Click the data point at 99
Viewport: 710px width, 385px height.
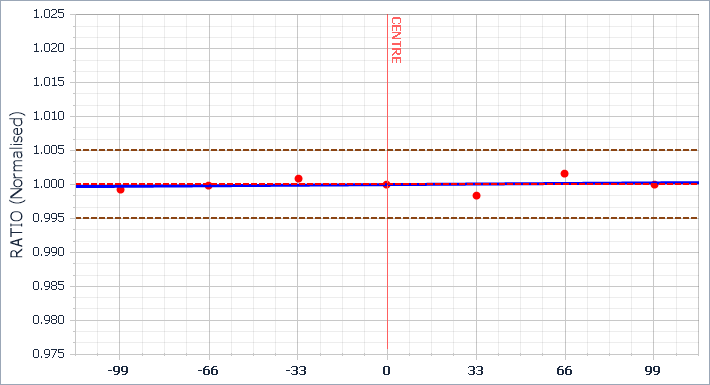tap(654, 184)
